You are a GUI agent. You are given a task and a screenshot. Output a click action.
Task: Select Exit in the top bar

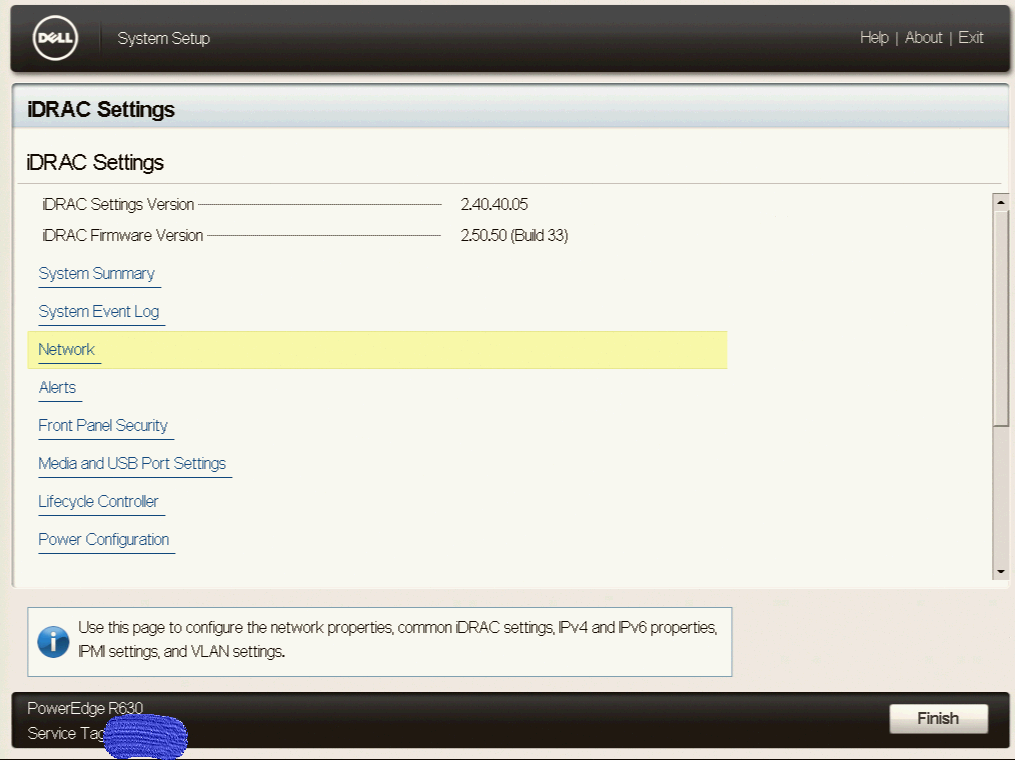(970, 38)
